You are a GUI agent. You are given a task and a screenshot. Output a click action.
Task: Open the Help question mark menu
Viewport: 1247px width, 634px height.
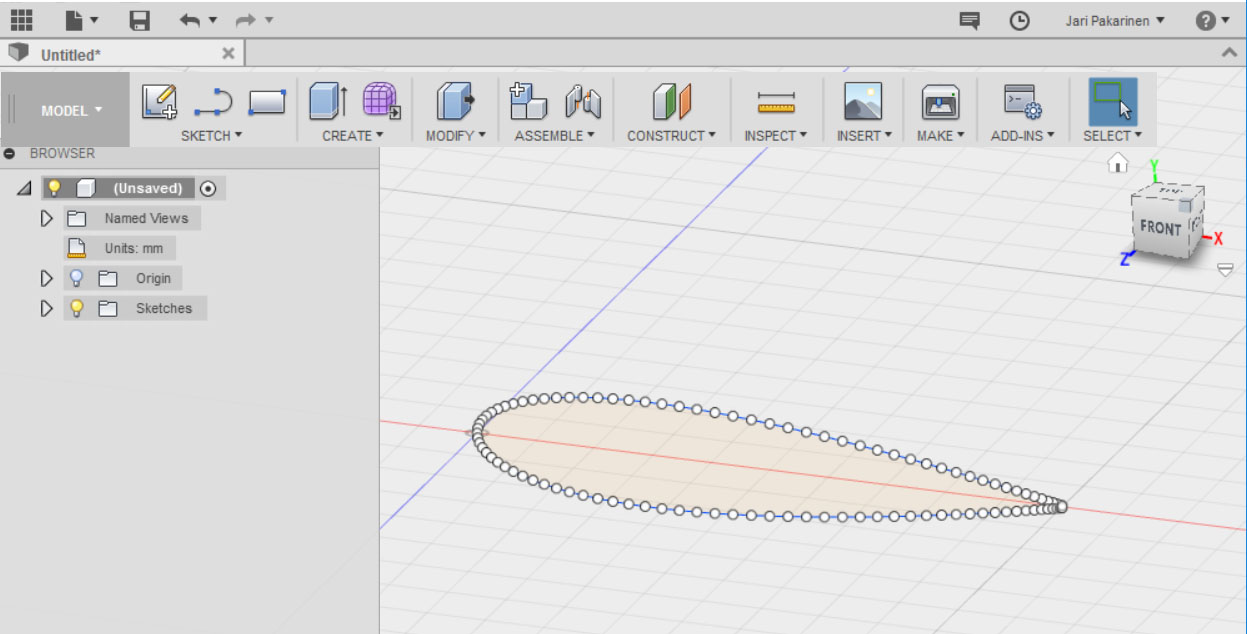click(x=1212, y=20)
